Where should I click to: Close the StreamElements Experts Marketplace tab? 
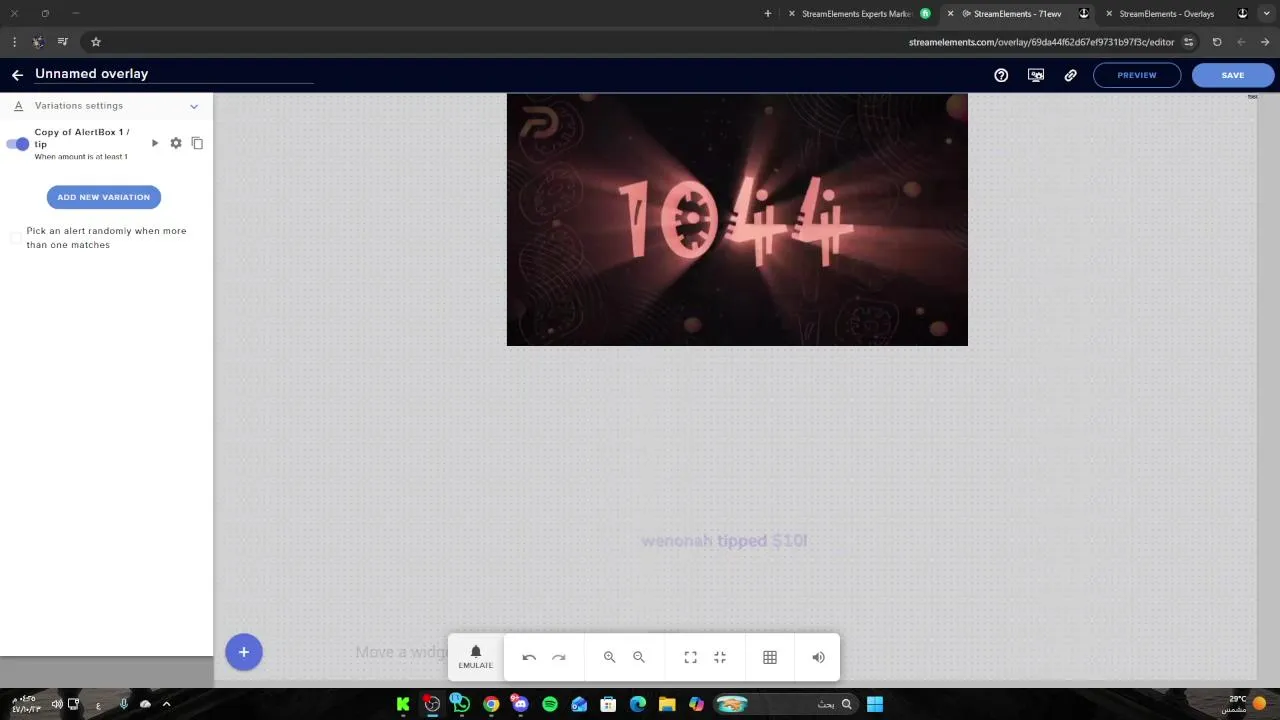click(792, 14)
